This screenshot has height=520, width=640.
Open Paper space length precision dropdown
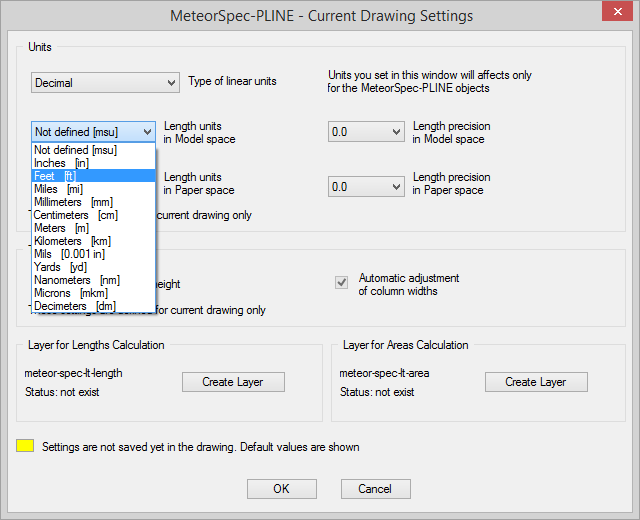(x=366, y=187)
